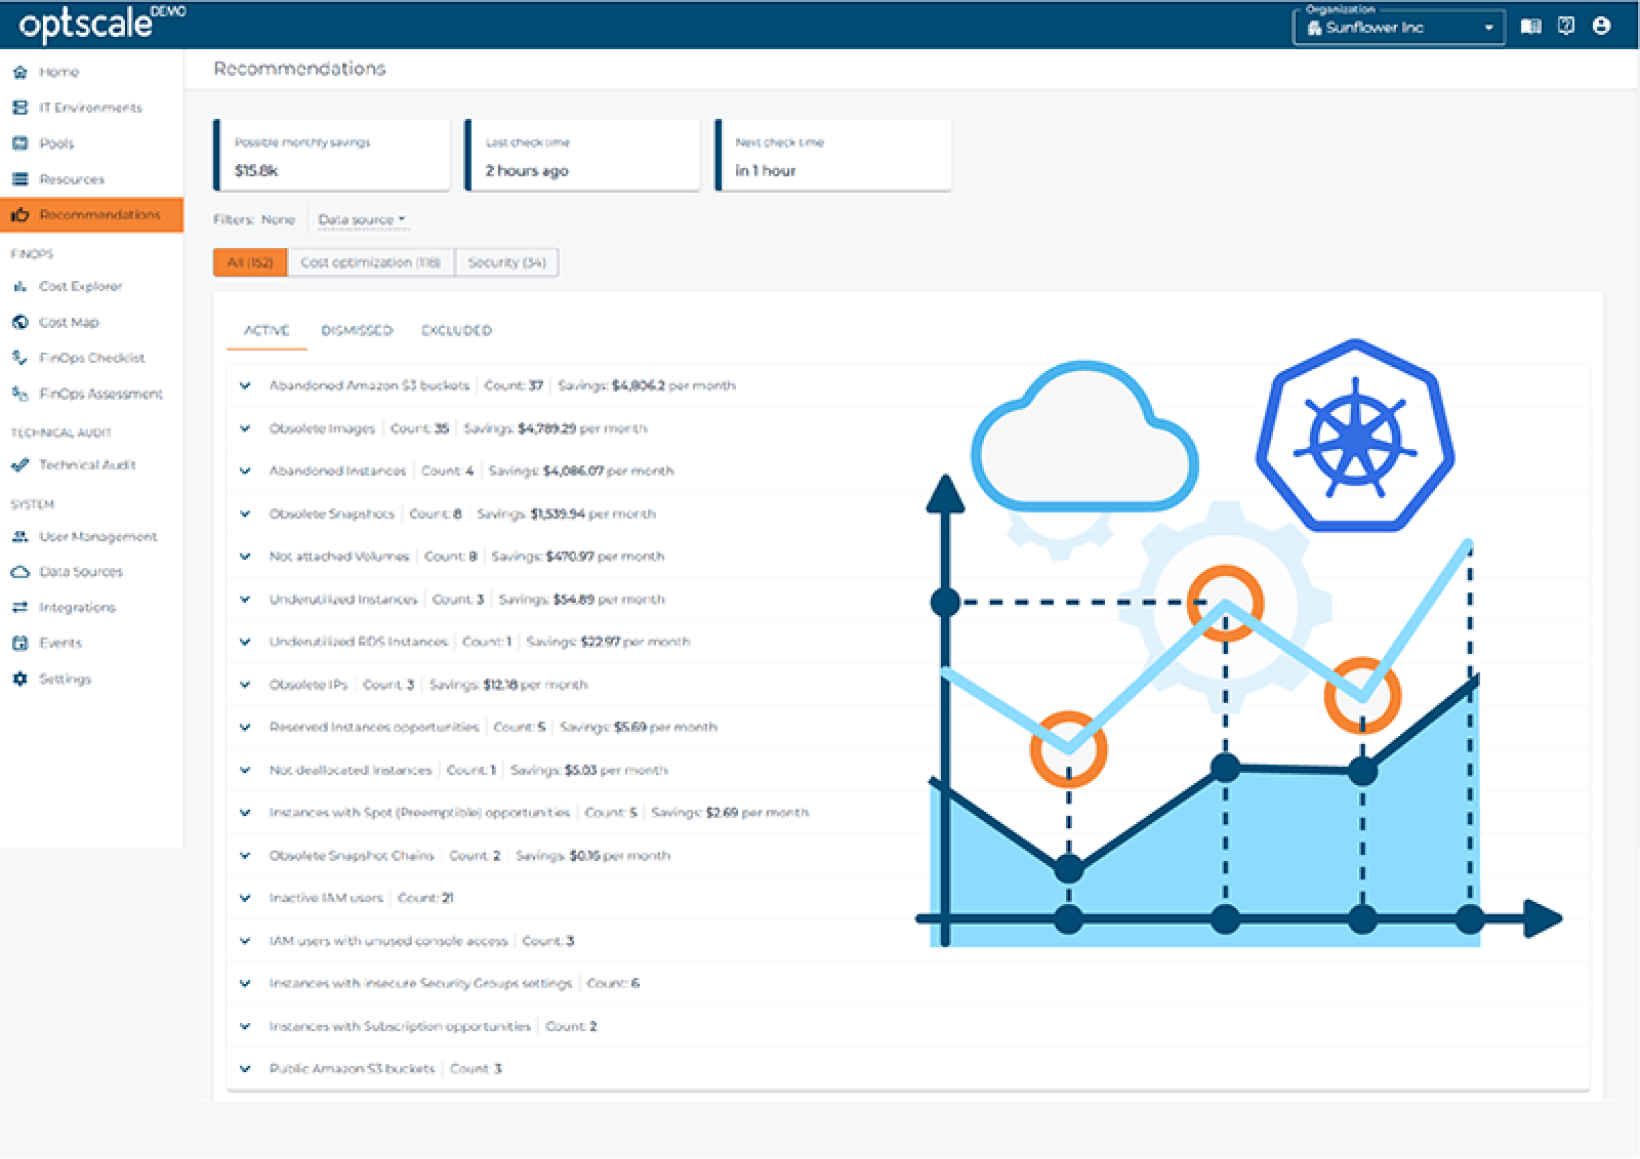Open the user profile icon in header
Viewport: 1640px width, 1159px height.
coord(1601,26)
